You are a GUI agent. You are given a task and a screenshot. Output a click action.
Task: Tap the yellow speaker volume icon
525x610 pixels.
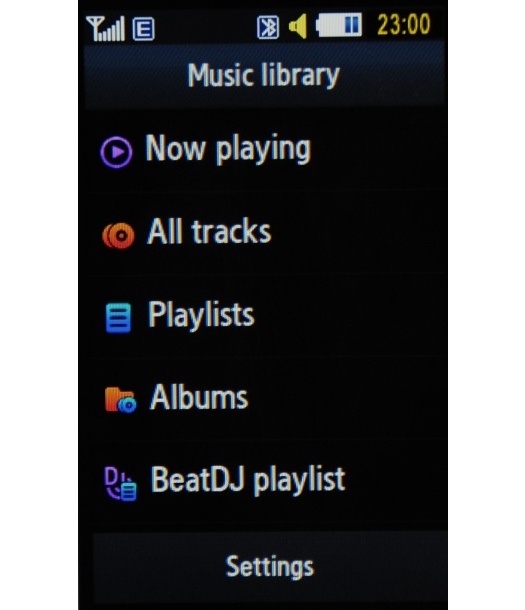(x=298, y=26)
